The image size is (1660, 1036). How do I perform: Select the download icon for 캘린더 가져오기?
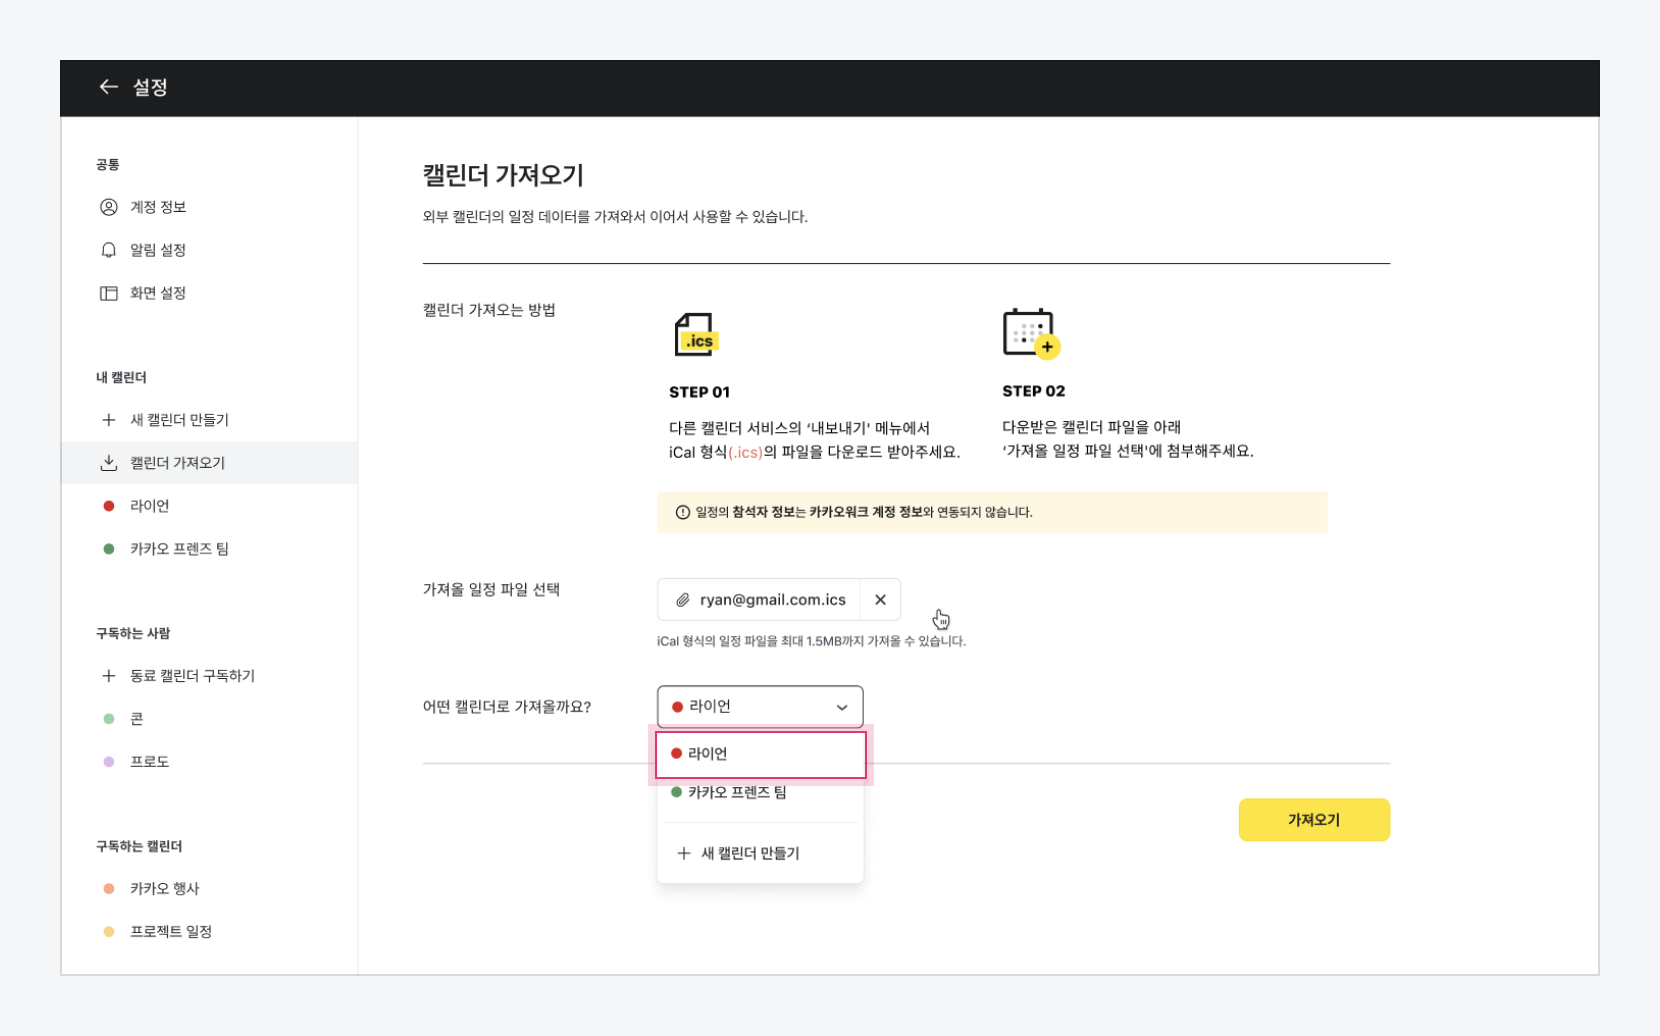coord(109,463)
